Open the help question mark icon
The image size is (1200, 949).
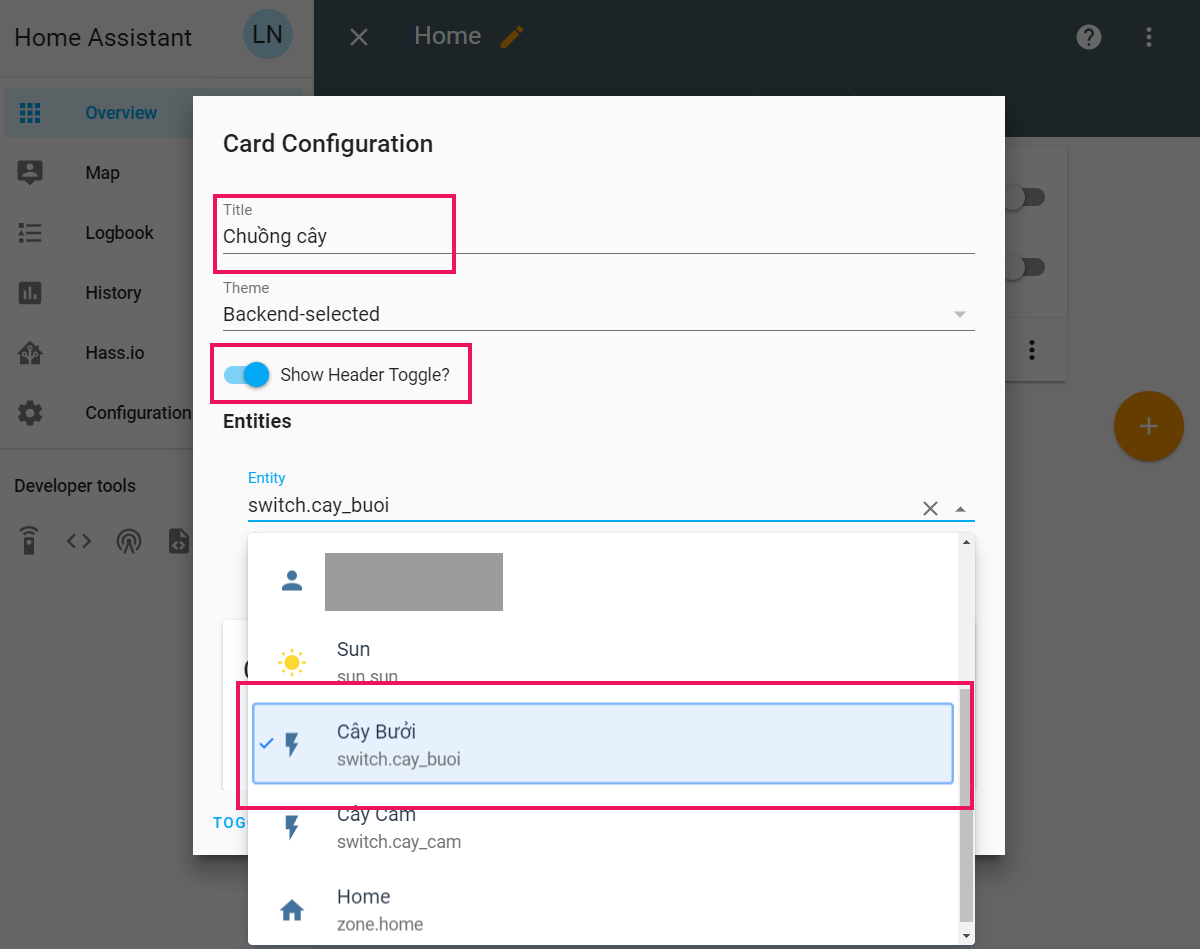pyautogui.click(x=1088, y=37)
